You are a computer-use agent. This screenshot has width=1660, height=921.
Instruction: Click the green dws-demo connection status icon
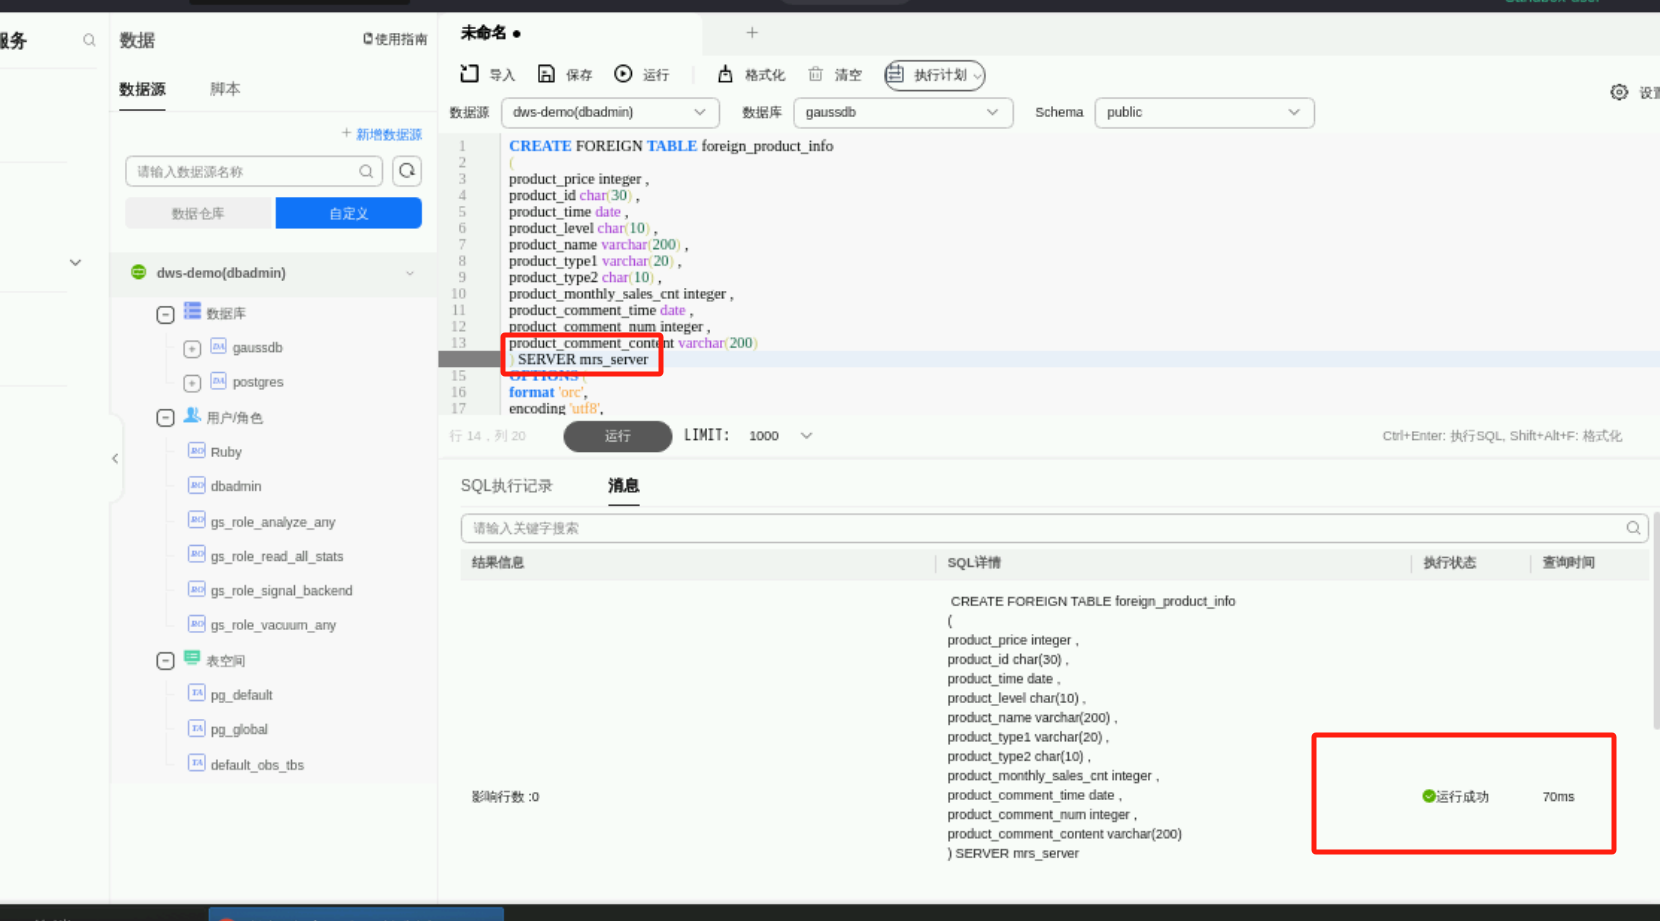tap(139, 272)
